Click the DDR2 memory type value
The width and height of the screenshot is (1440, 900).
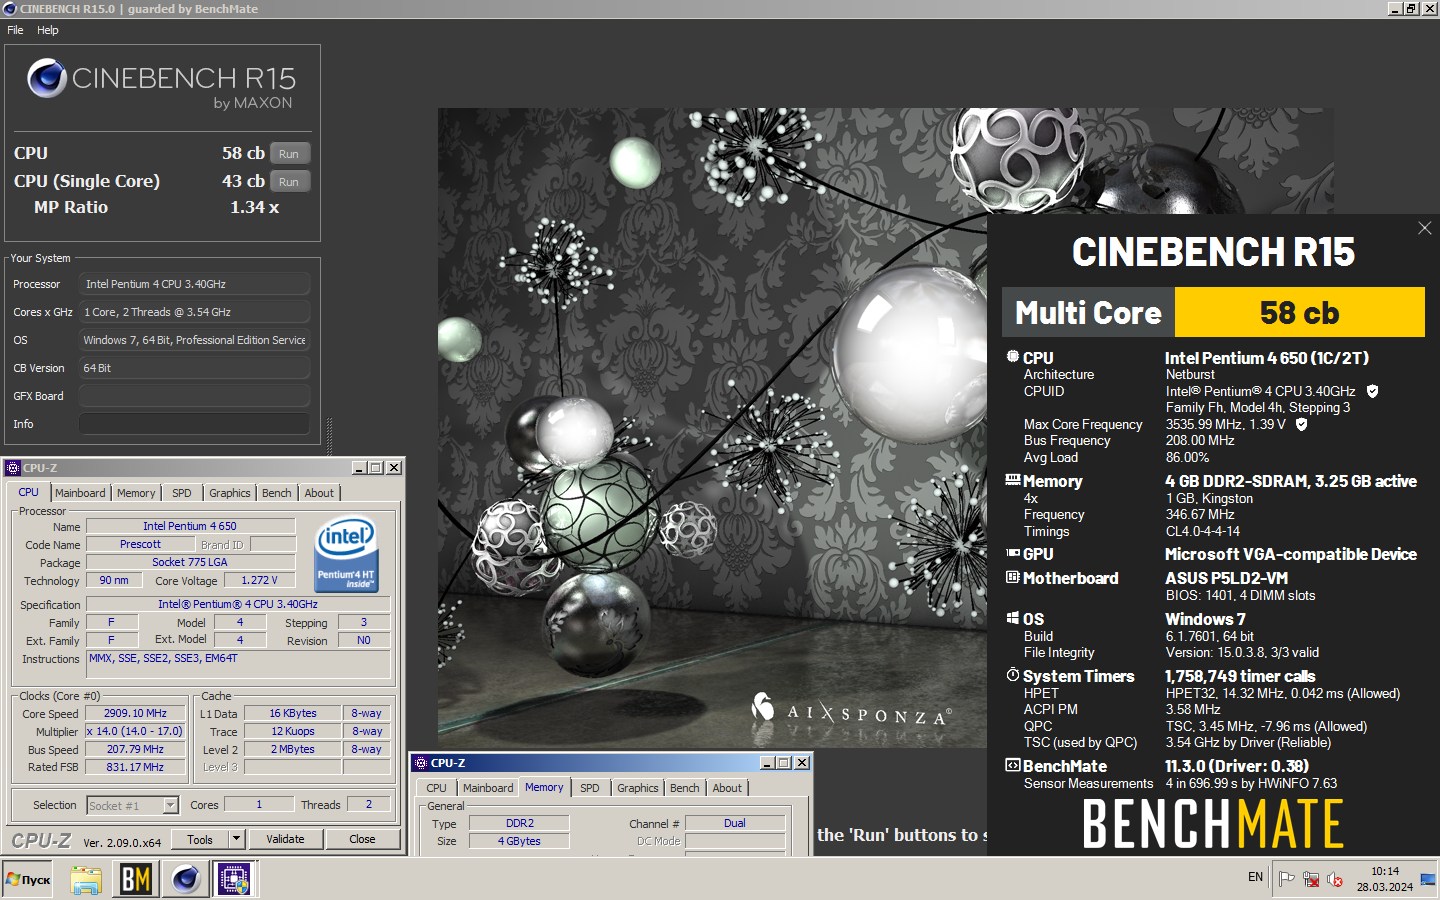(520, 823)
